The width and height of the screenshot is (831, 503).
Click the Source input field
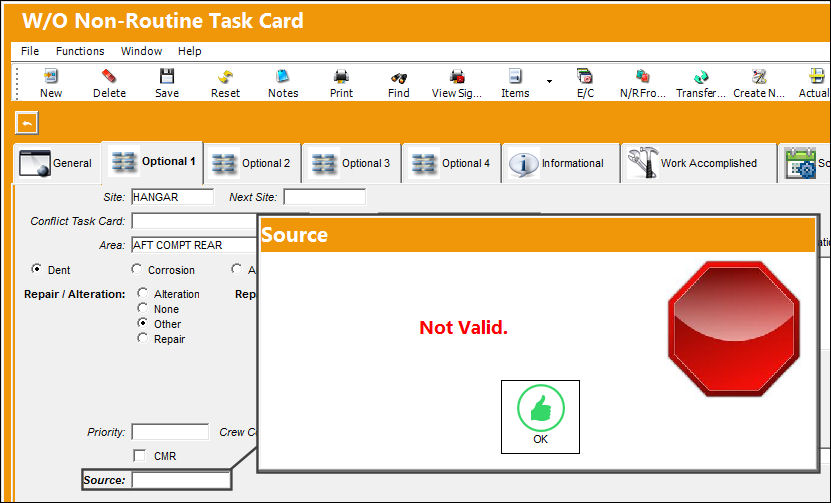(181, 480)
